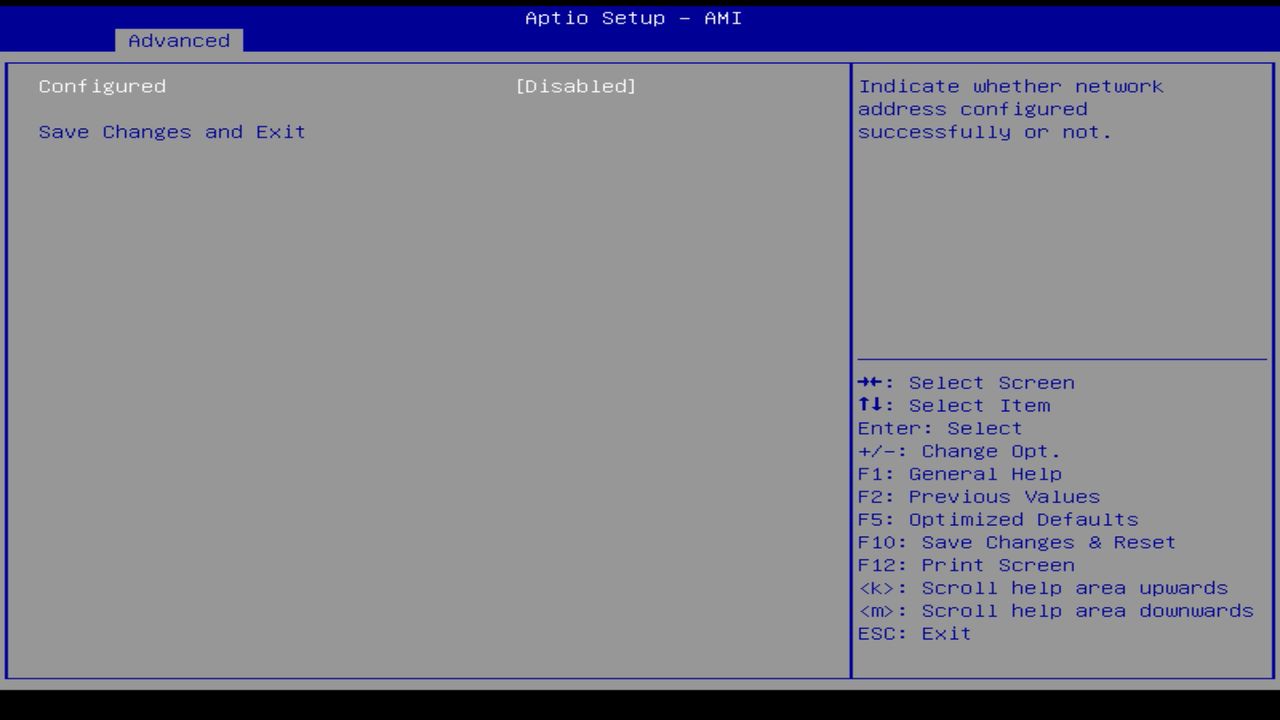
Task: Click the F2 Previous Values entry
Action: pyautogui.click(x=977, y=496)
